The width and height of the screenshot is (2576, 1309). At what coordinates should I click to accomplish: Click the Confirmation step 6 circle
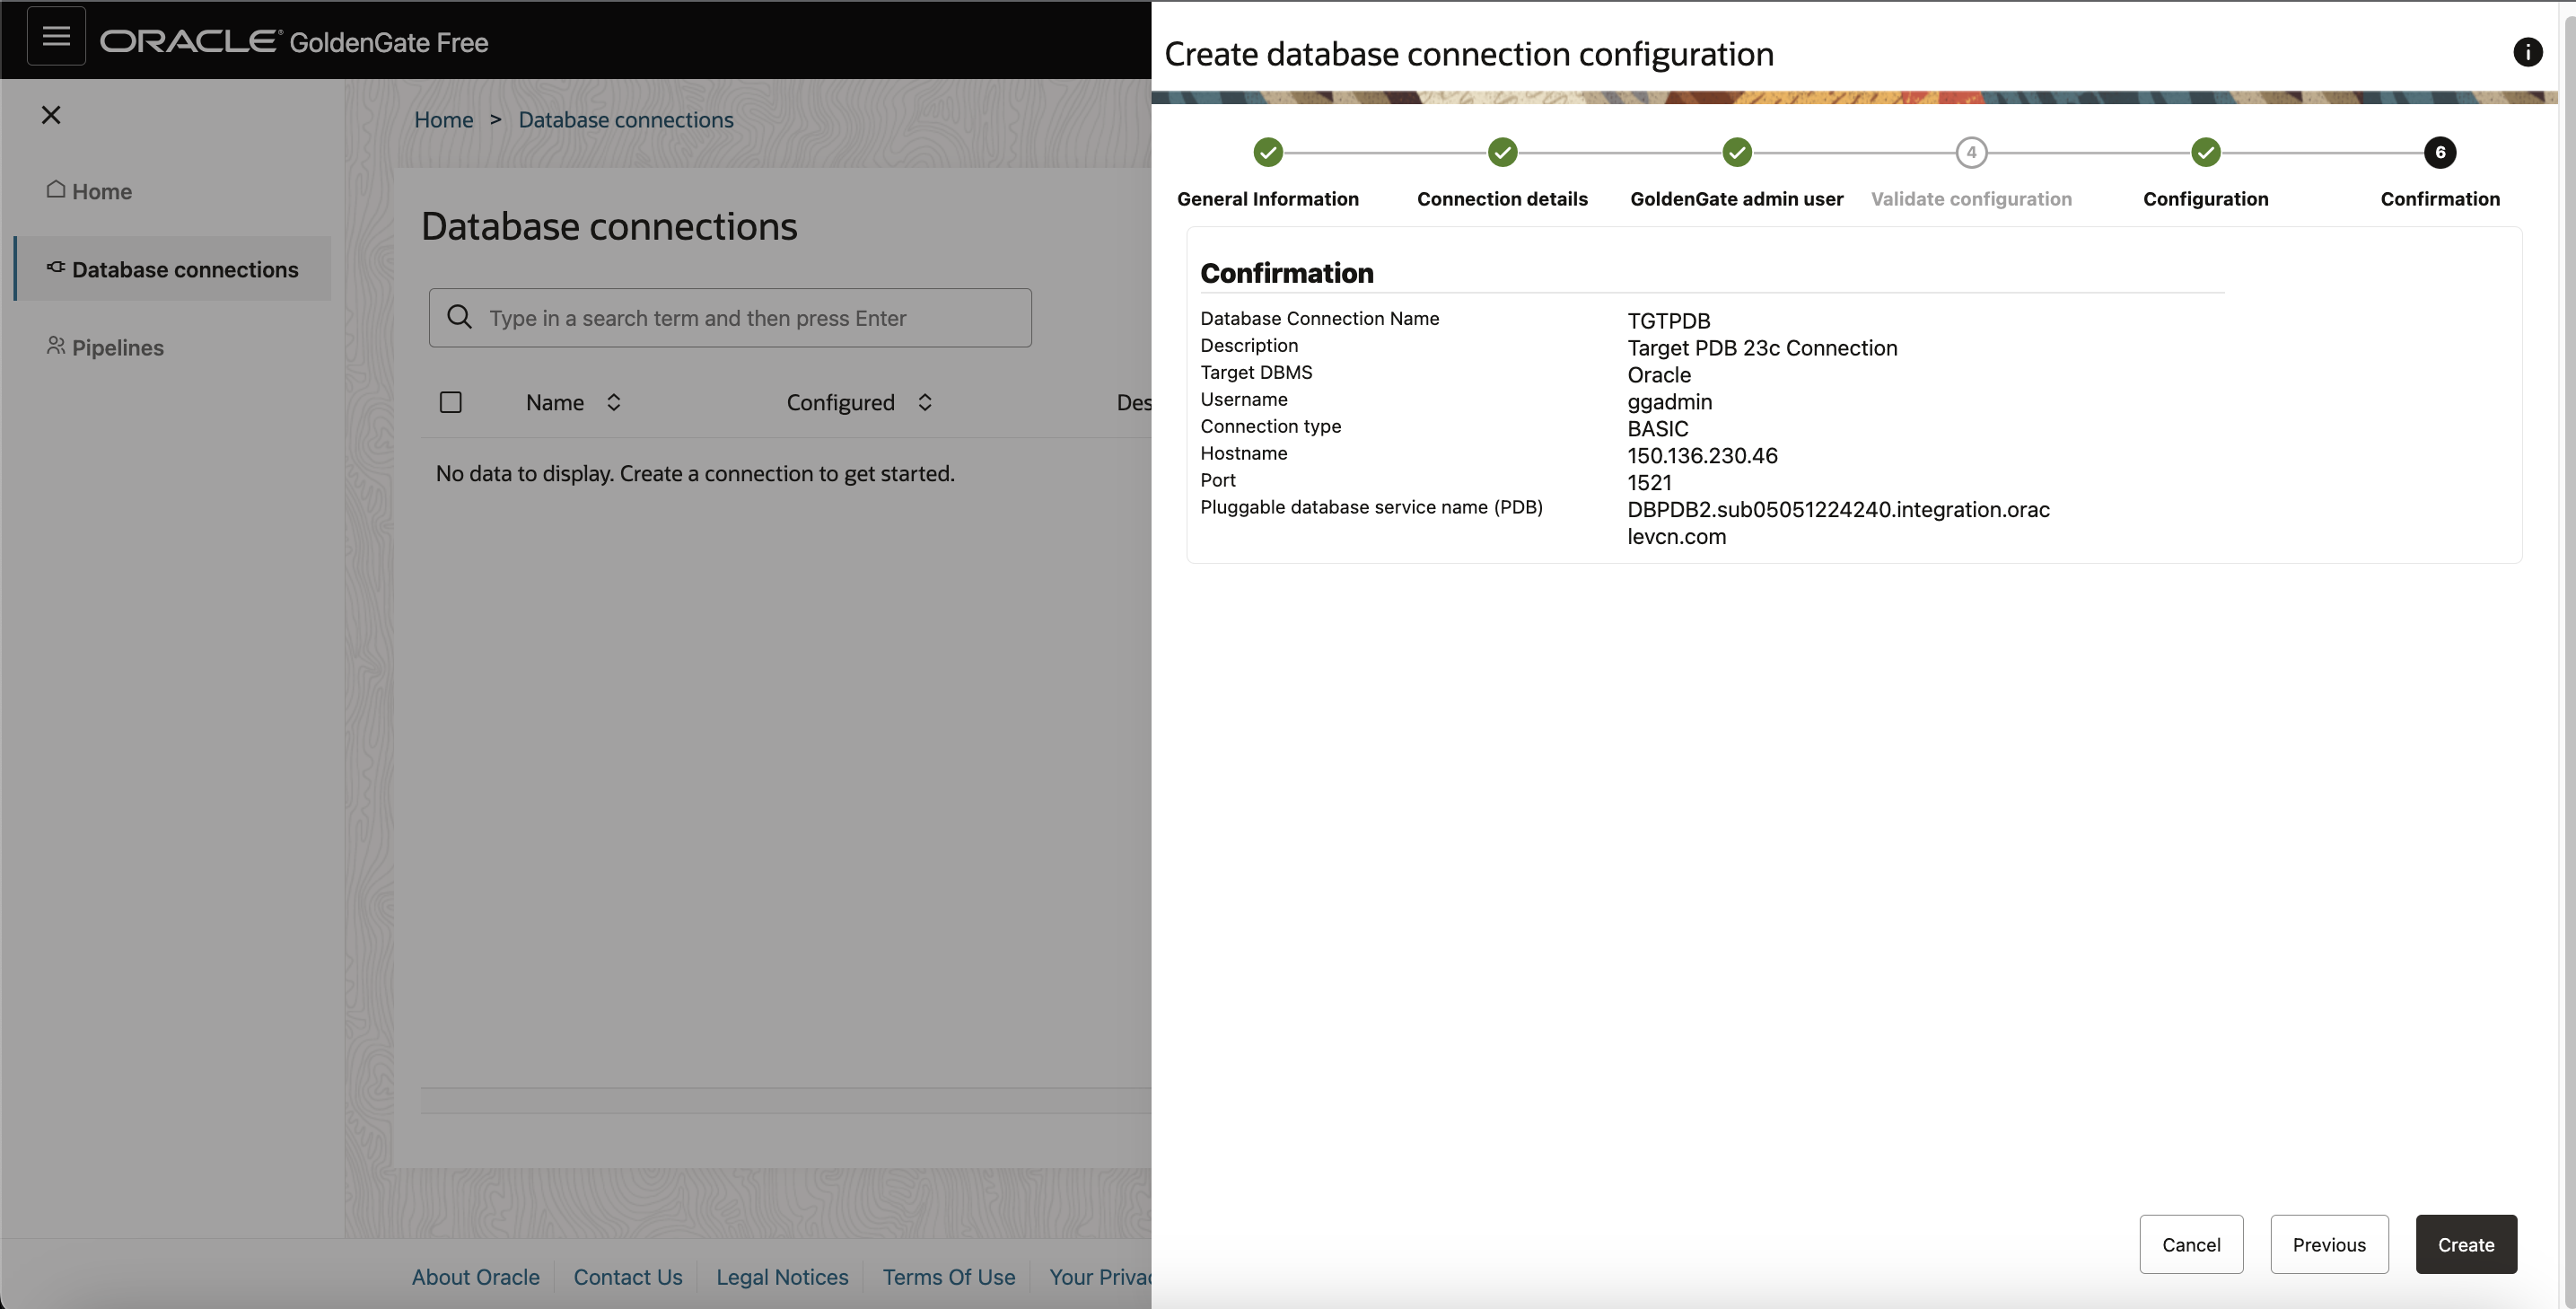[2440, 152]
